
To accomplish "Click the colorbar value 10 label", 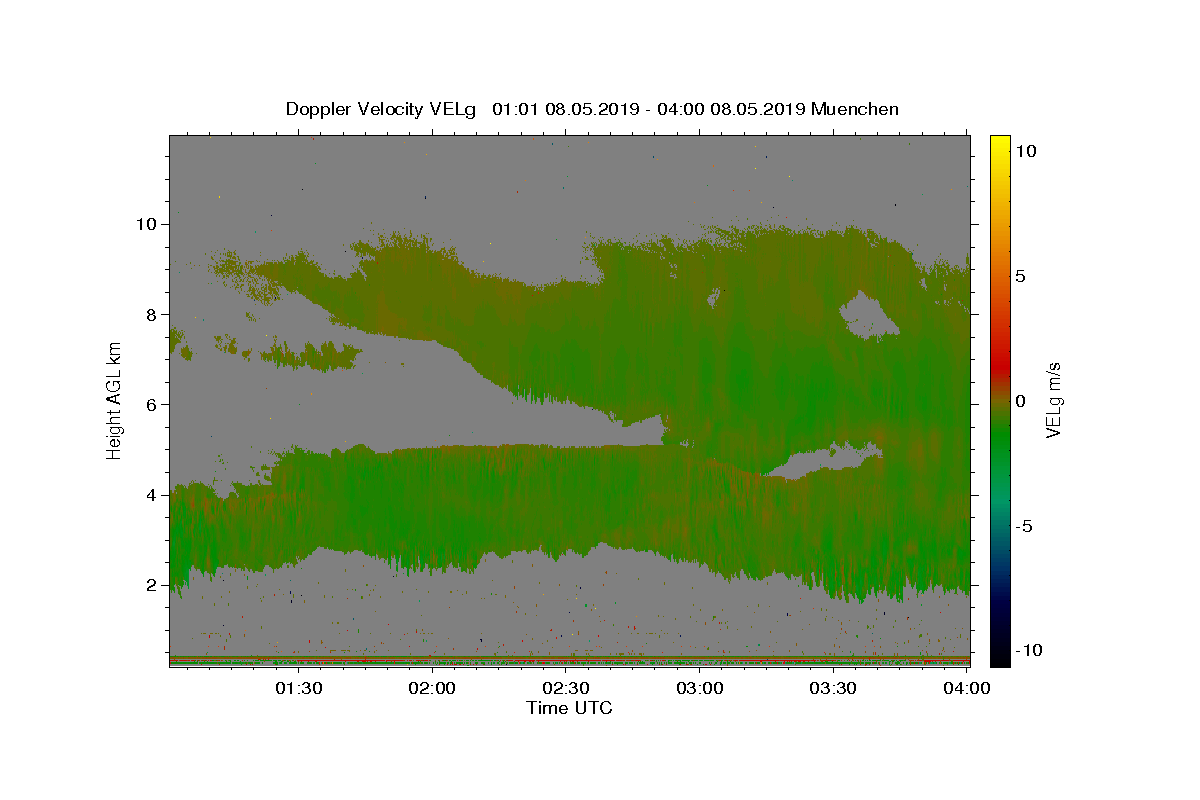I will (x=1025, y=151).
